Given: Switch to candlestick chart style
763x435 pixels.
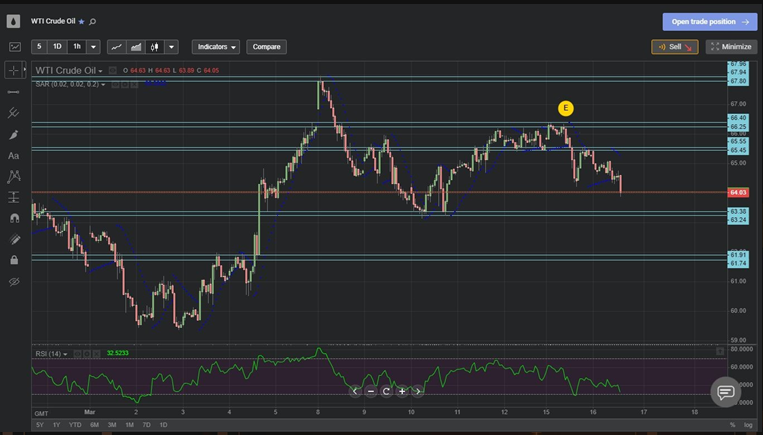Looking at the screenshot, I should (155, 47).
